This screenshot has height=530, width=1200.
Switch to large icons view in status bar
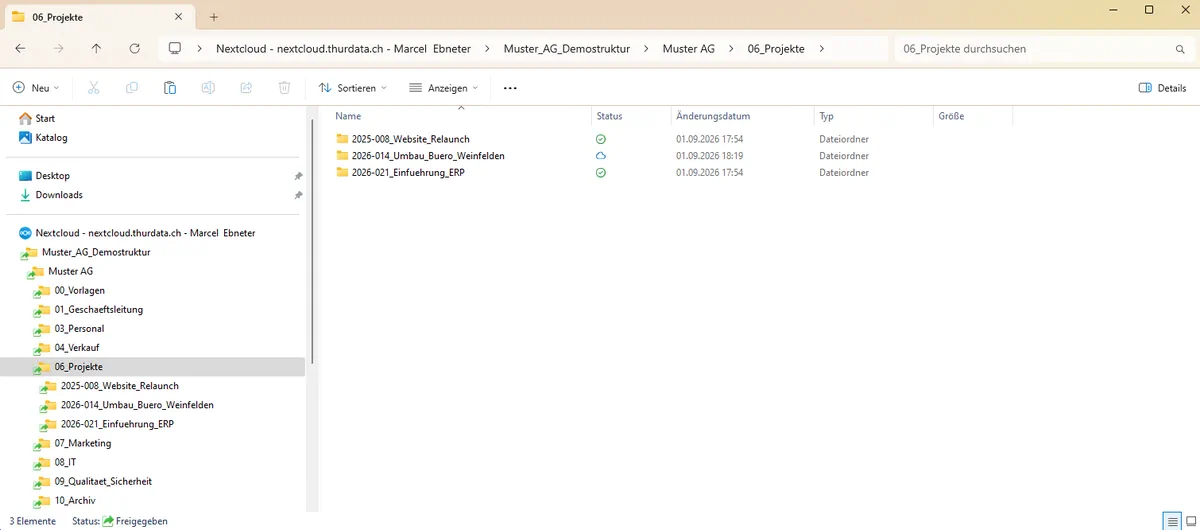coord(1190,521)
